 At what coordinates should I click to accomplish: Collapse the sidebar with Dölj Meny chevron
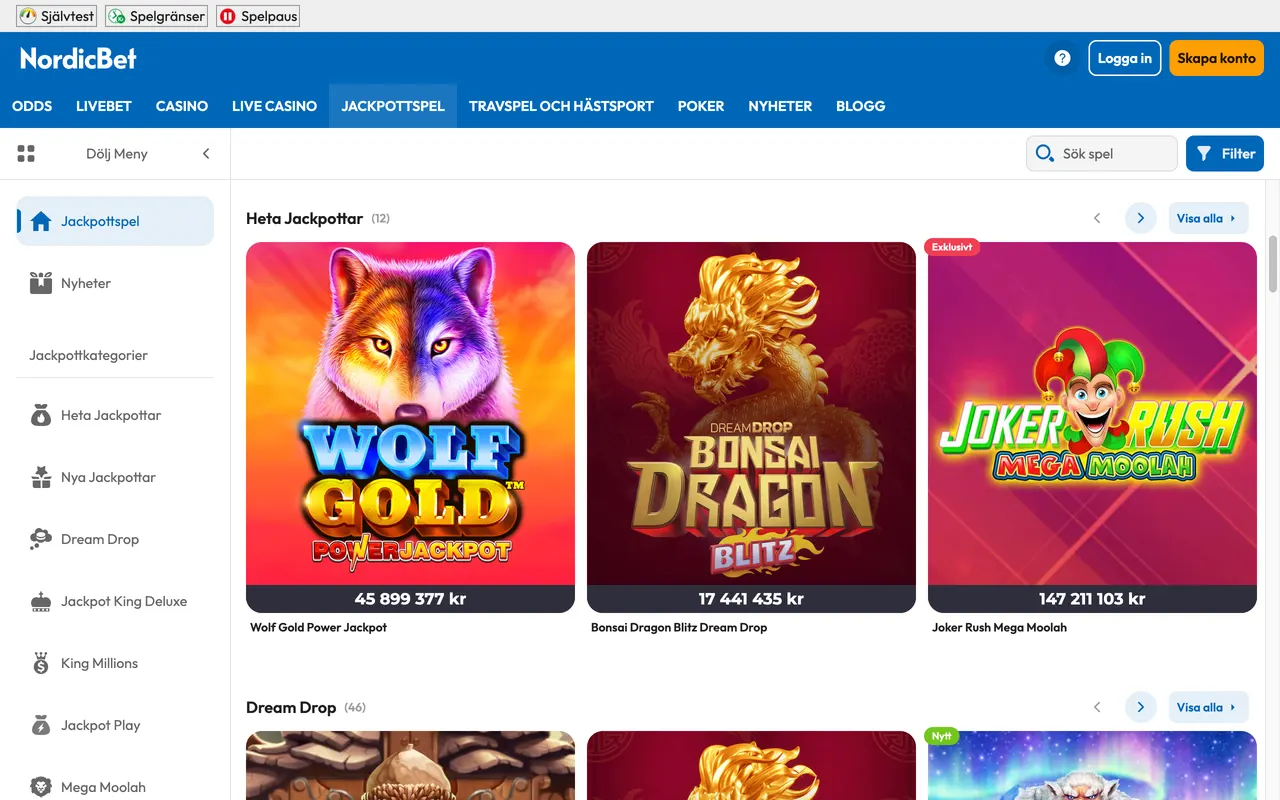coord(206,153)
